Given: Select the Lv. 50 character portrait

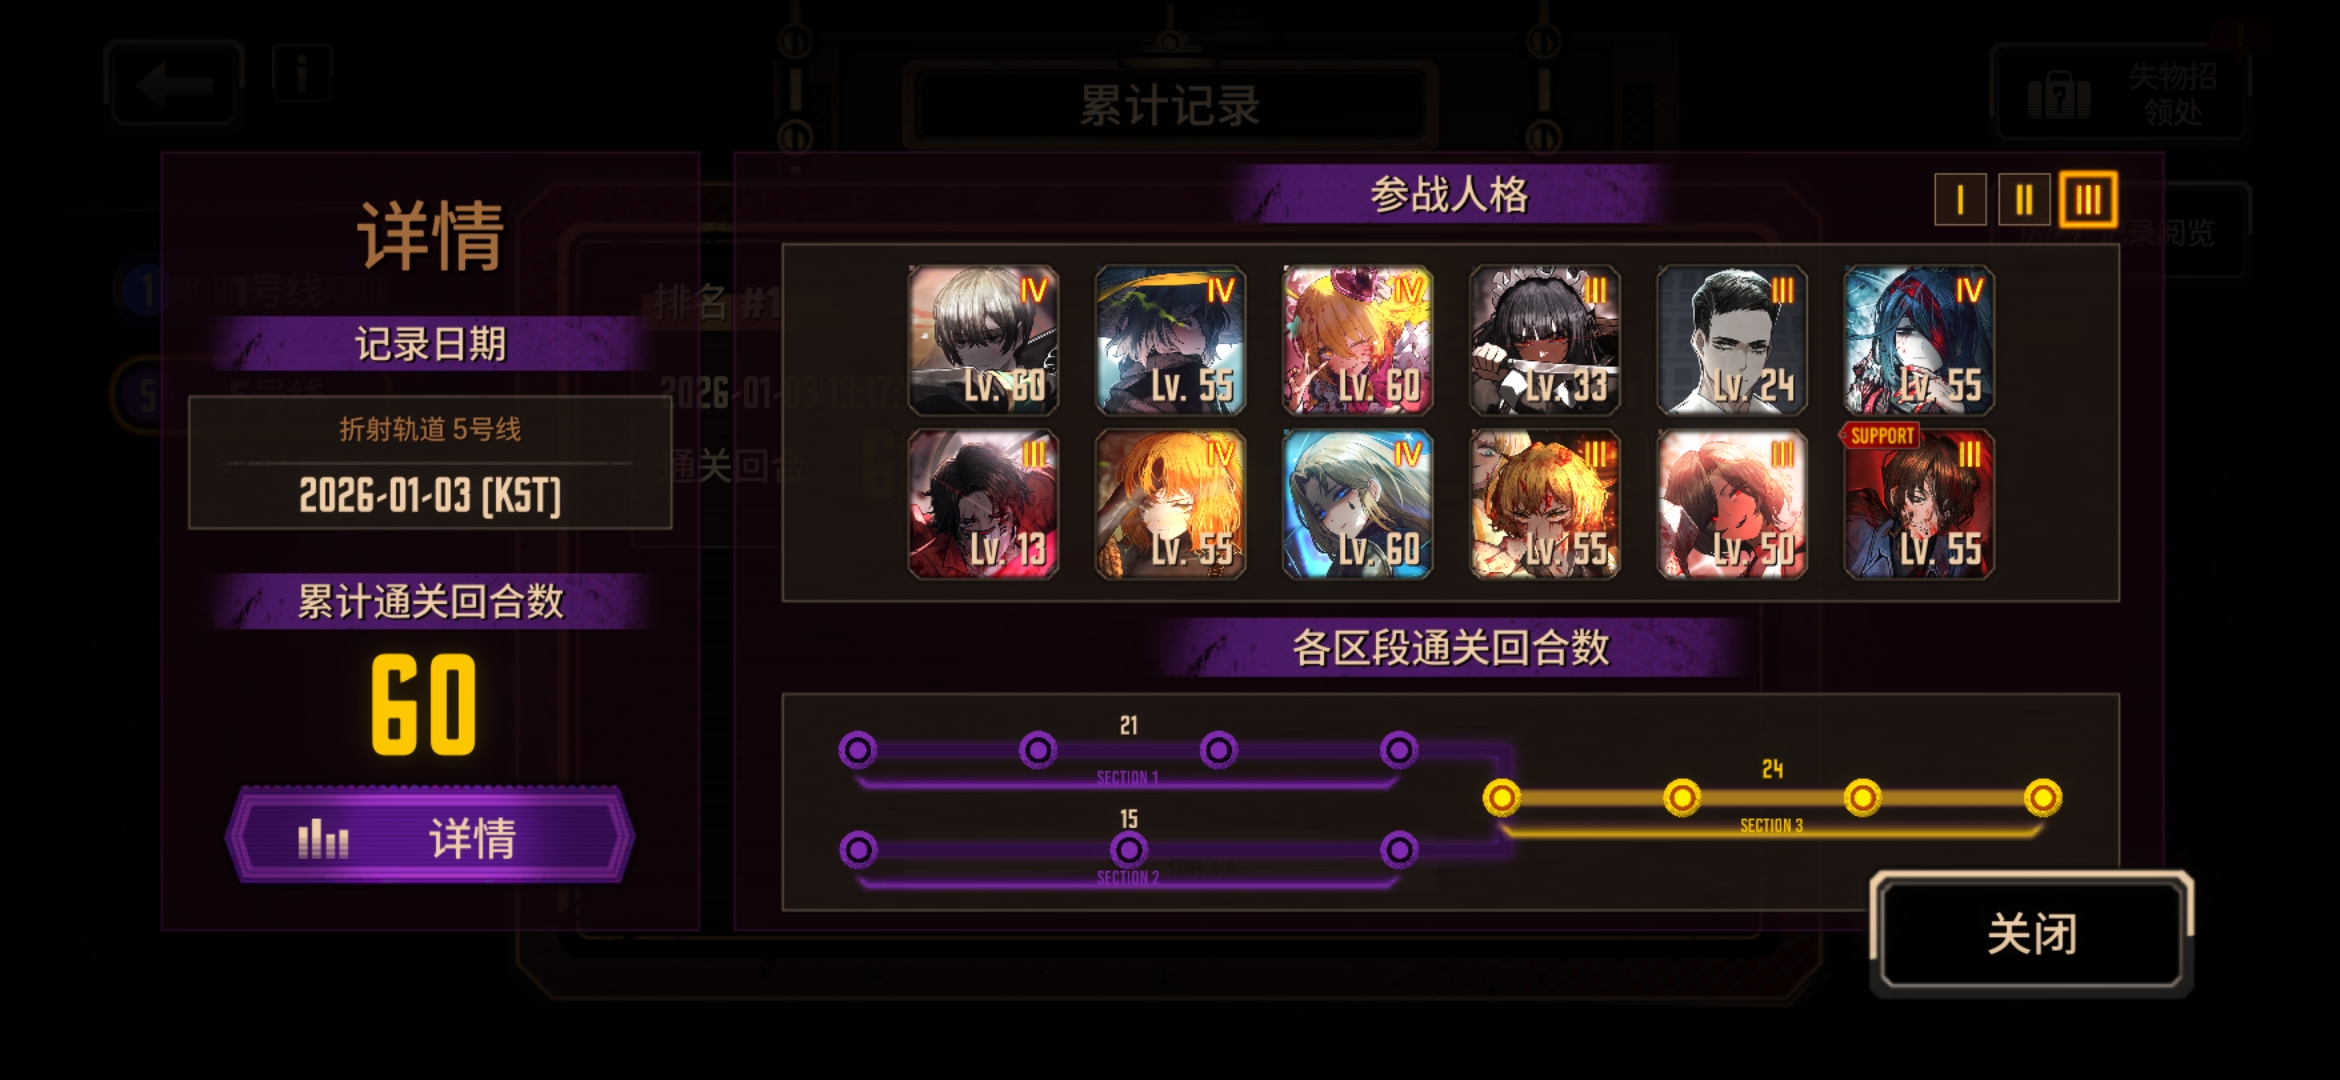Looking at the screenshot, I should tap(1731, 504).
